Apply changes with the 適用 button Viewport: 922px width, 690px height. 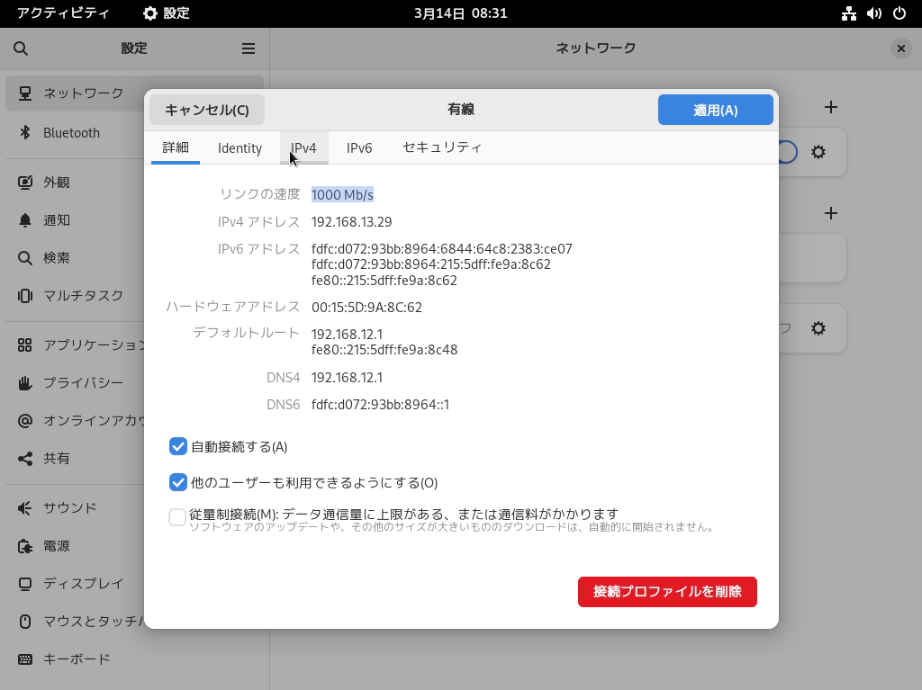(x=715, y=109)
